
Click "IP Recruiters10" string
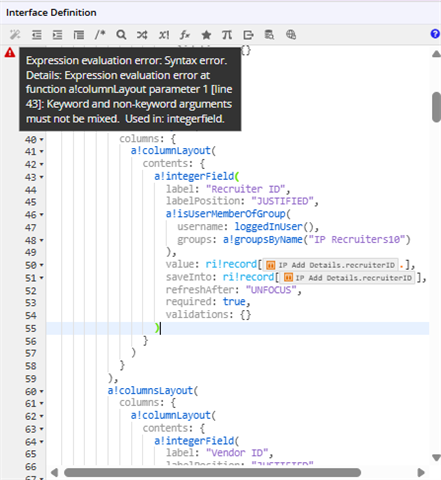coord(357,239)
